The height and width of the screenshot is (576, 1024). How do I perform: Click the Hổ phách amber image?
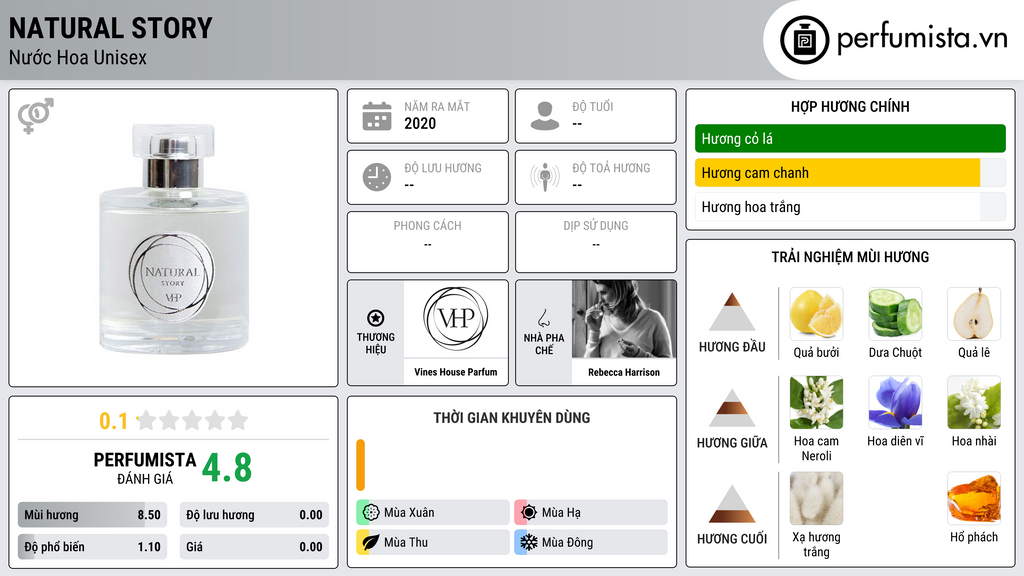(974, 498)
